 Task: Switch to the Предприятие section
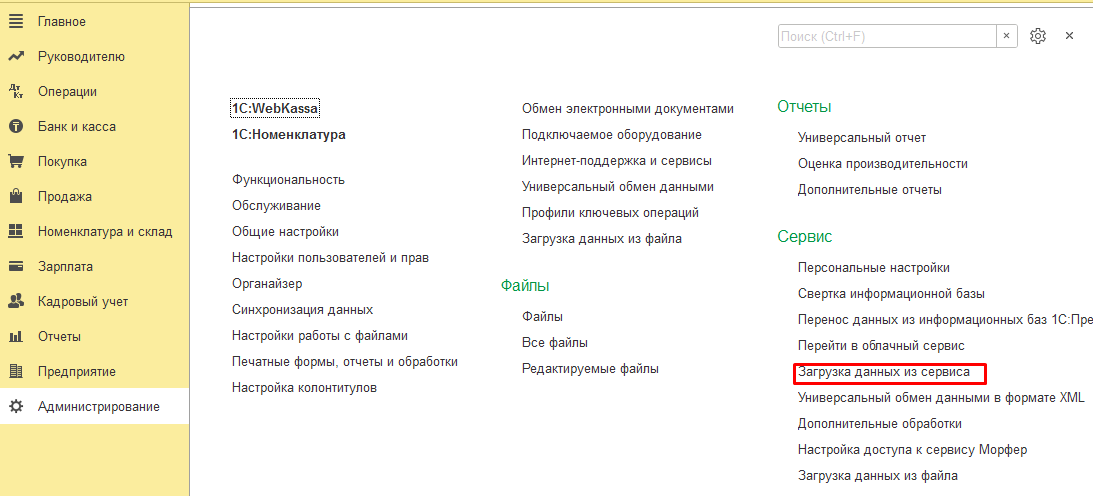point(76,371)
